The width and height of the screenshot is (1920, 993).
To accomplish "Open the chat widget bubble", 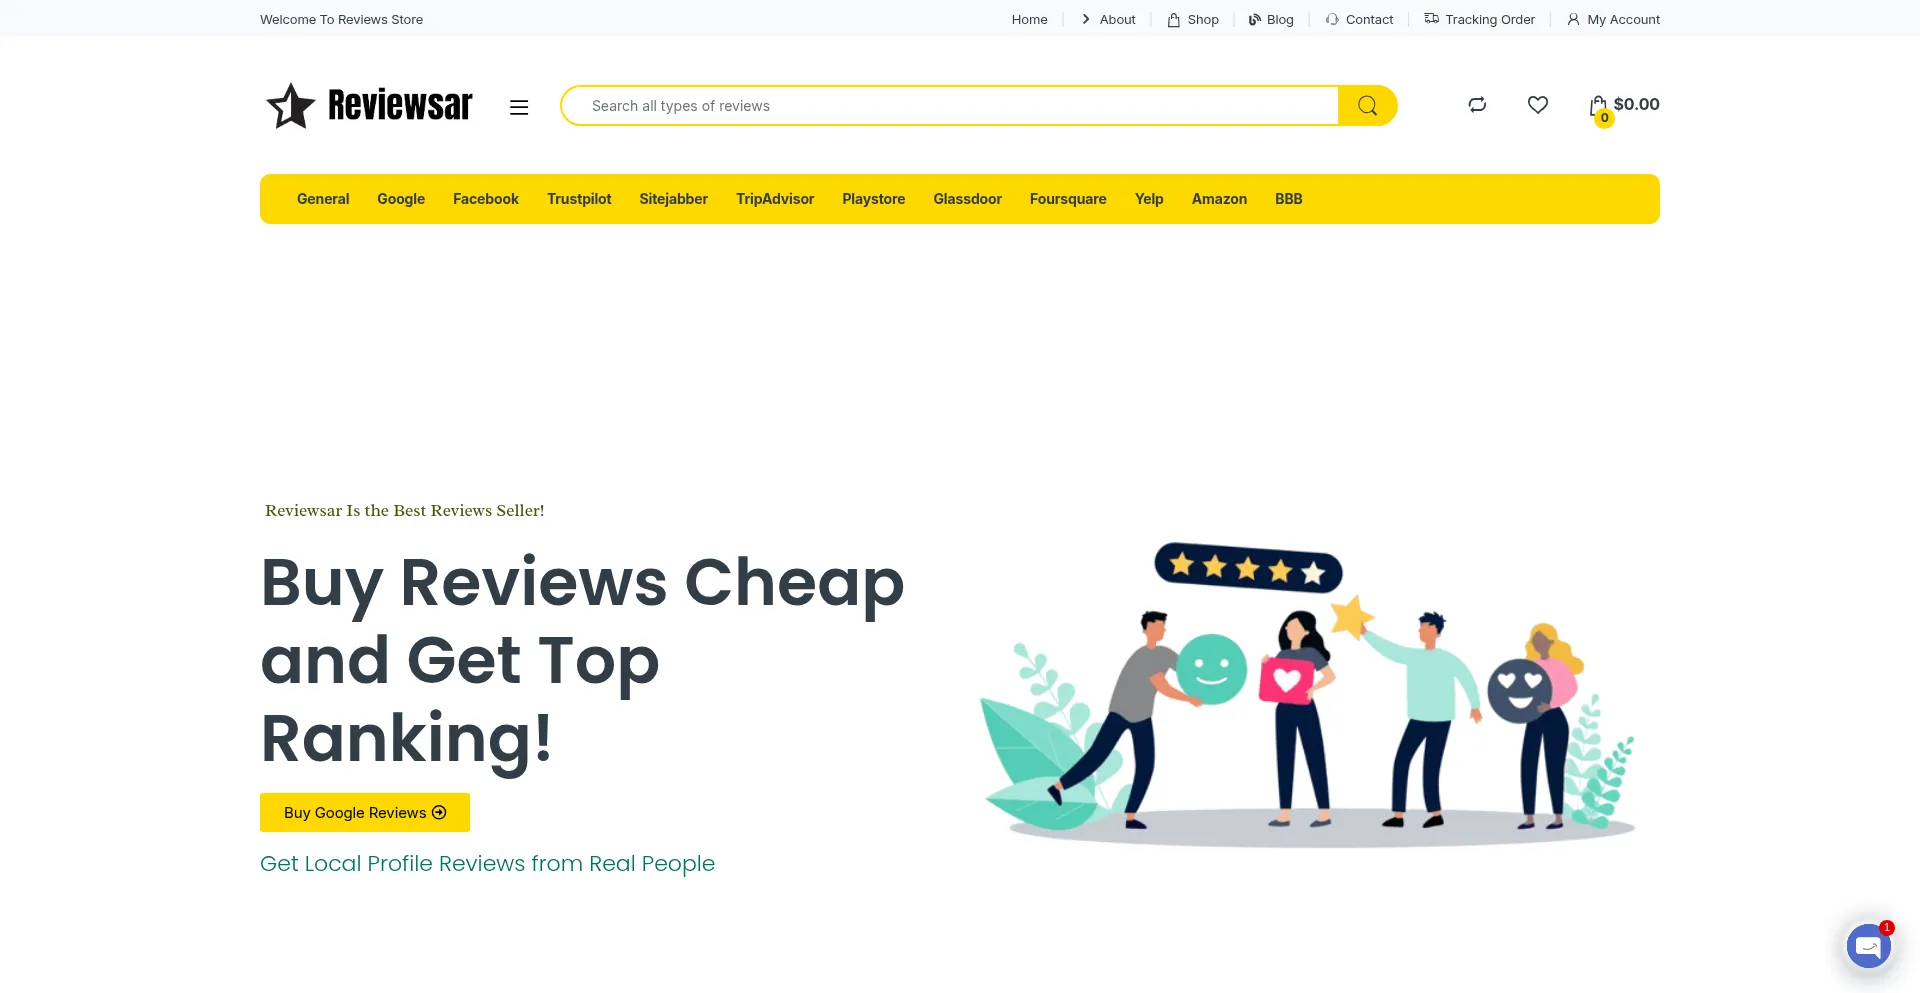I will (x=1868, y=945).
